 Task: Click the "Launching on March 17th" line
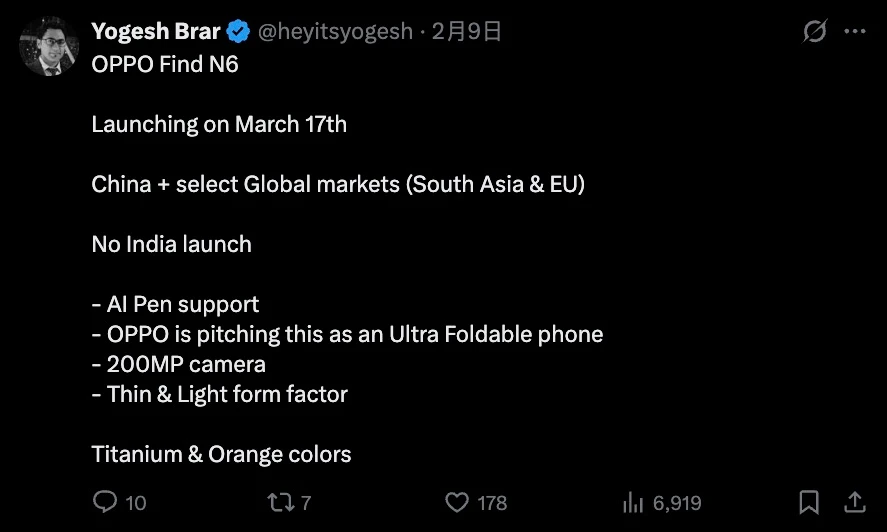point(219,125)
